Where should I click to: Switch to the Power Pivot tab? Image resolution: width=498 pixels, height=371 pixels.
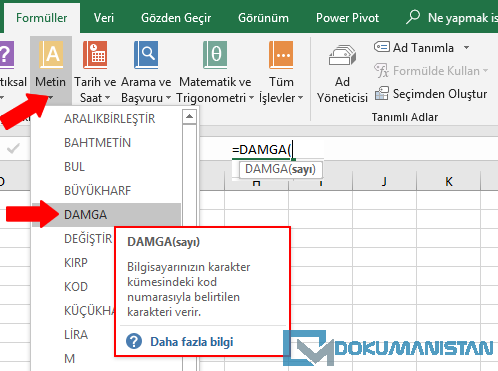coord(347,18)
